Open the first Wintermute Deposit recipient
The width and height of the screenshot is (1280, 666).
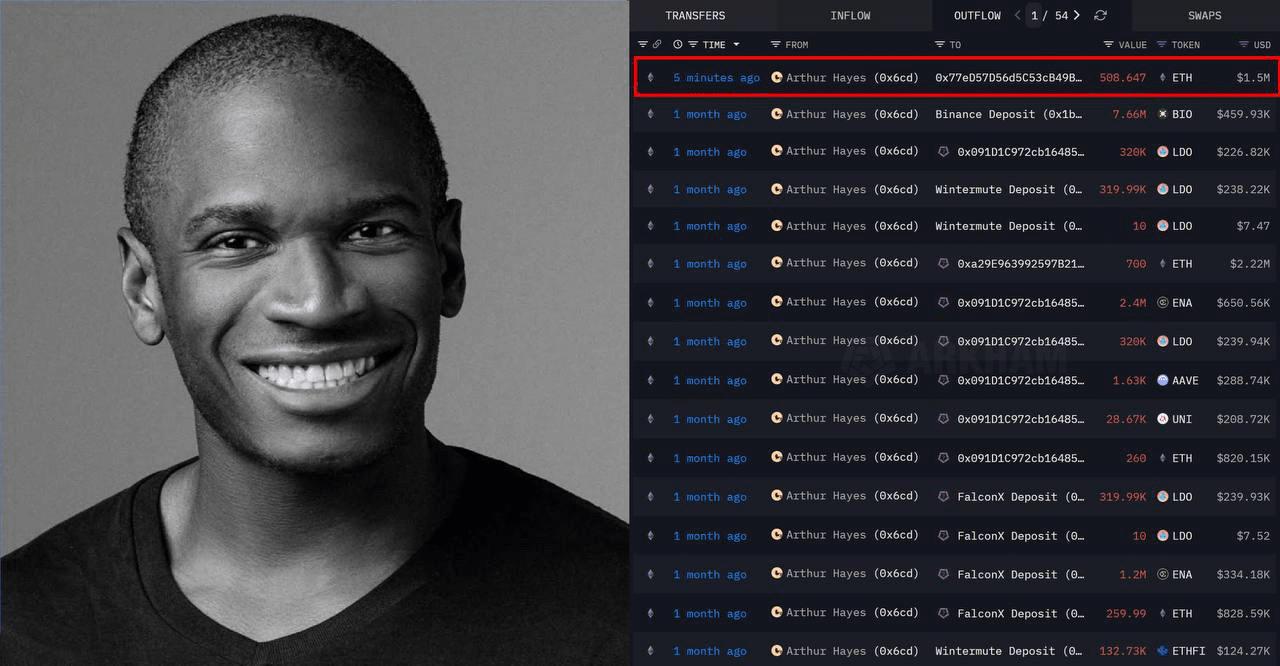tap(1008, 189)
